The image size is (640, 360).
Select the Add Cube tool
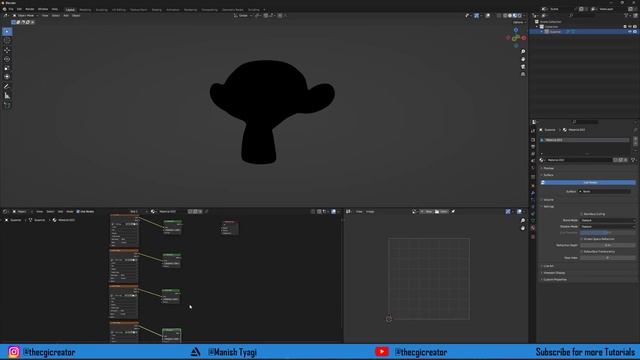pyautogui.click(x=7, y=105)
